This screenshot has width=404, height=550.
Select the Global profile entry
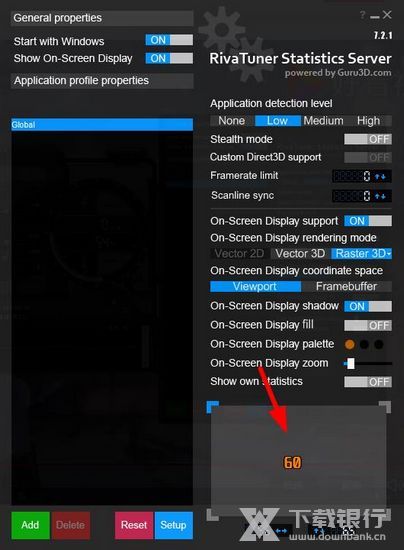[x=102, y=125]
